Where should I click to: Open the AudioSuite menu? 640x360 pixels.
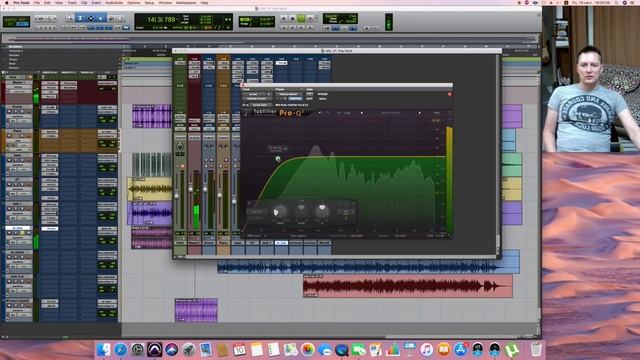tap(114, 2)
